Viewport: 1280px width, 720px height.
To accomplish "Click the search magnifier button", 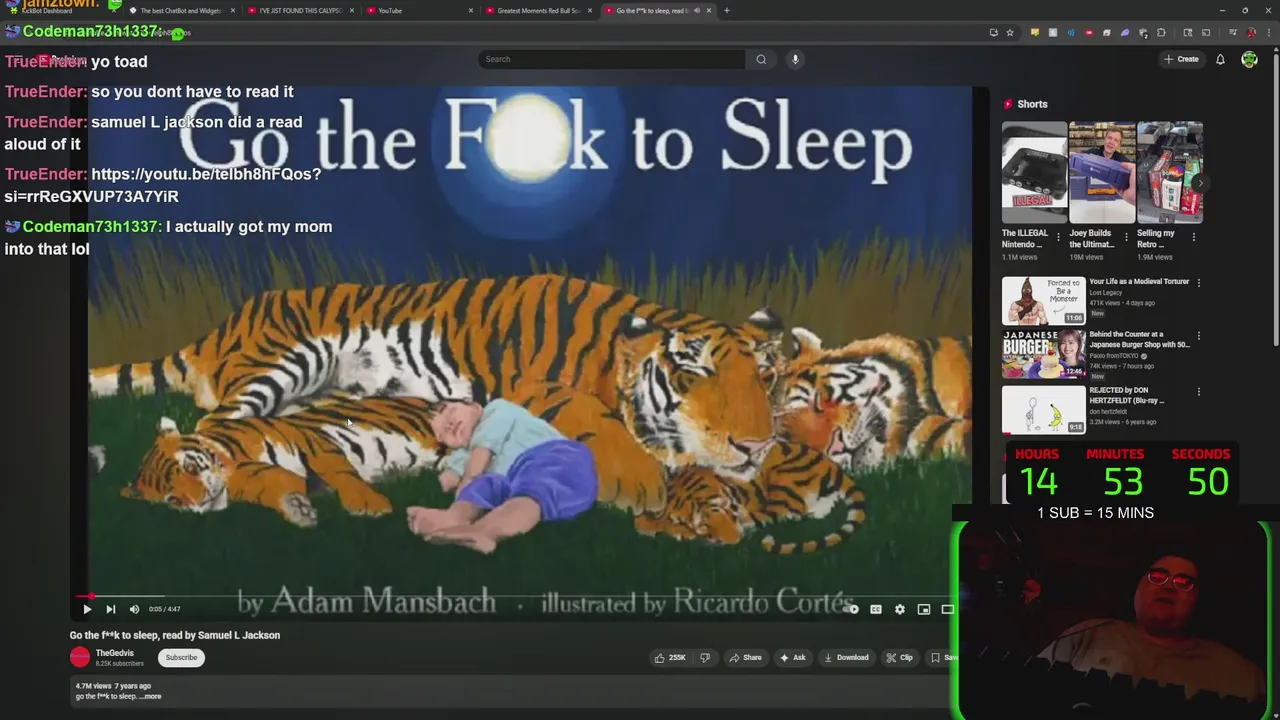I will click(761, 59).
